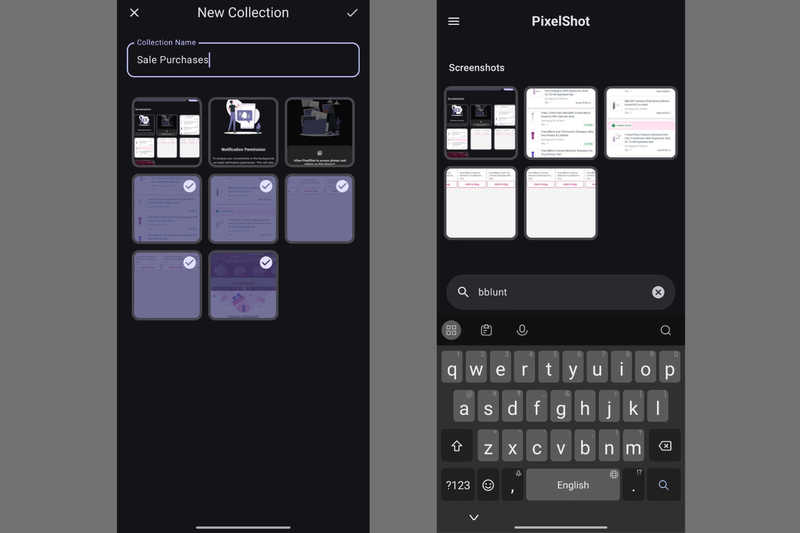Tap the e key

[x=501, y=367]
